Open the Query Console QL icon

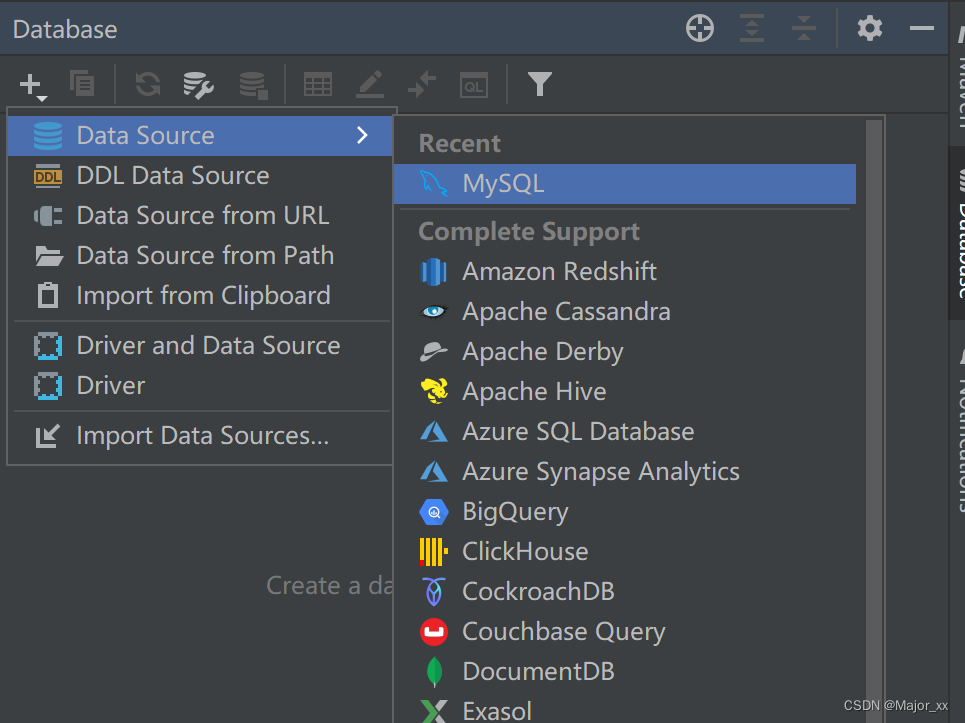point(474,85)
